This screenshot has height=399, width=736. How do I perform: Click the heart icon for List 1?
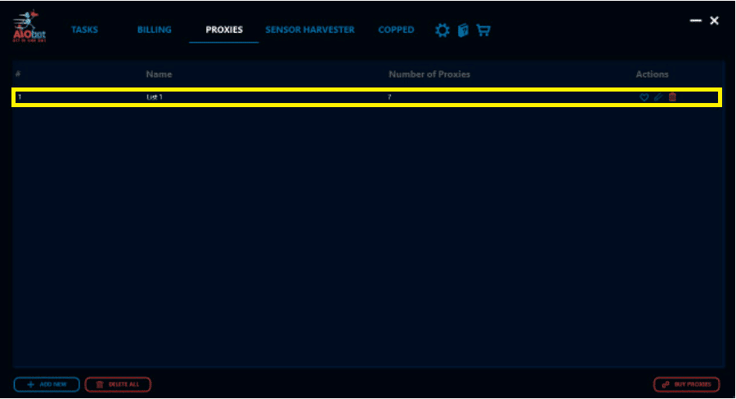(644, 97)
